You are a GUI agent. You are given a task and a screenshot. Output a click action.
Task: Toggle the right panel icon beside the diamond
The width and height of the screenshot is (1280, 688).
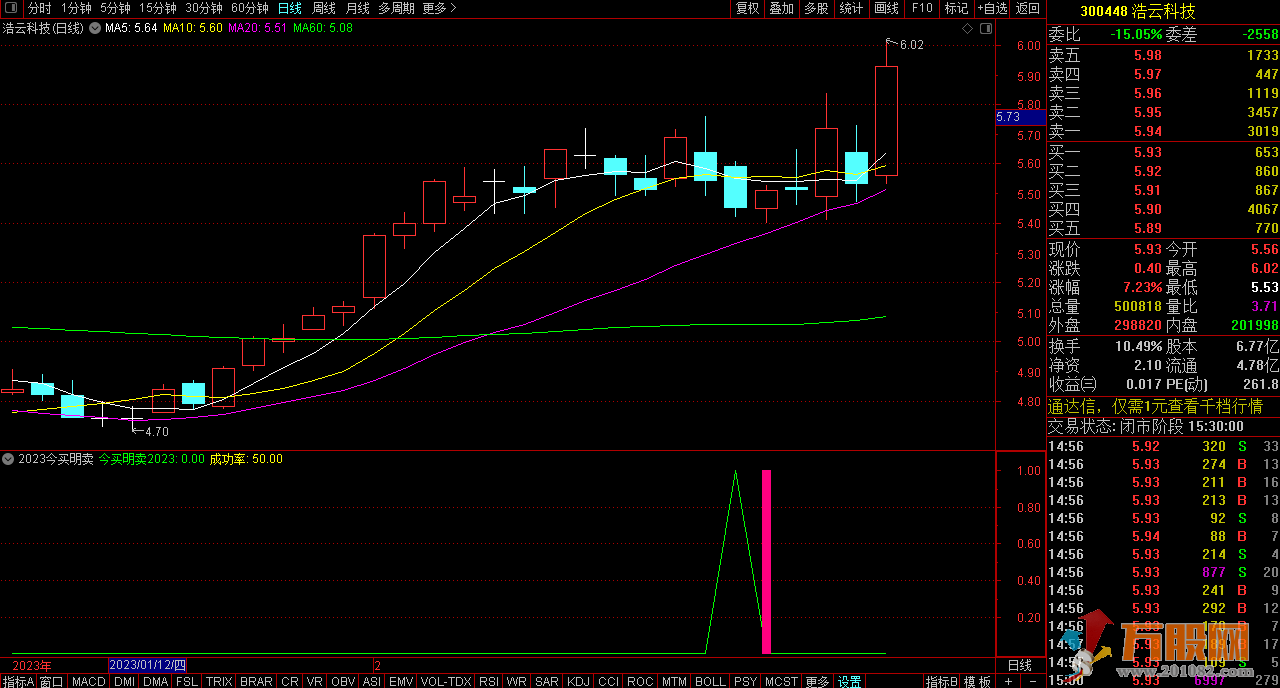coord(986,29)
